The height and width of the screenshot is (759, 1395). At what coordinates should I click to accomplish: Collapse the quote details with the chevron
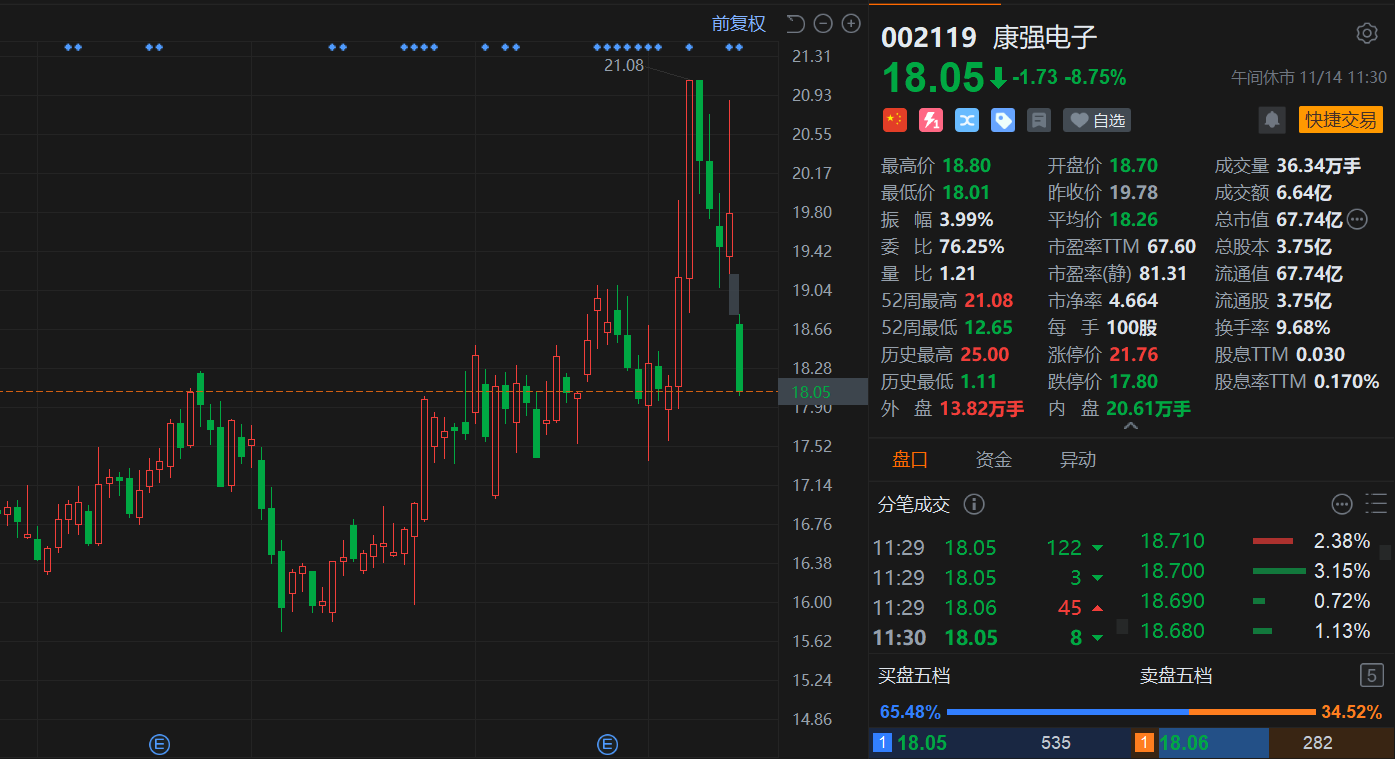[x=1131, y=426]
